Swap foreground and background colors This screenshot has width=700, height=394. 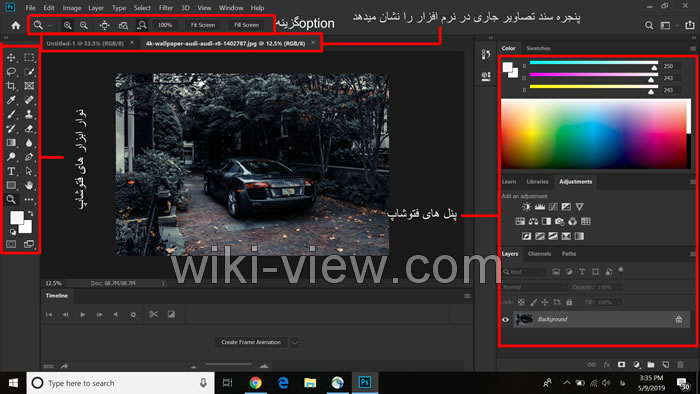pyautogui.click(x=30, y=214)
